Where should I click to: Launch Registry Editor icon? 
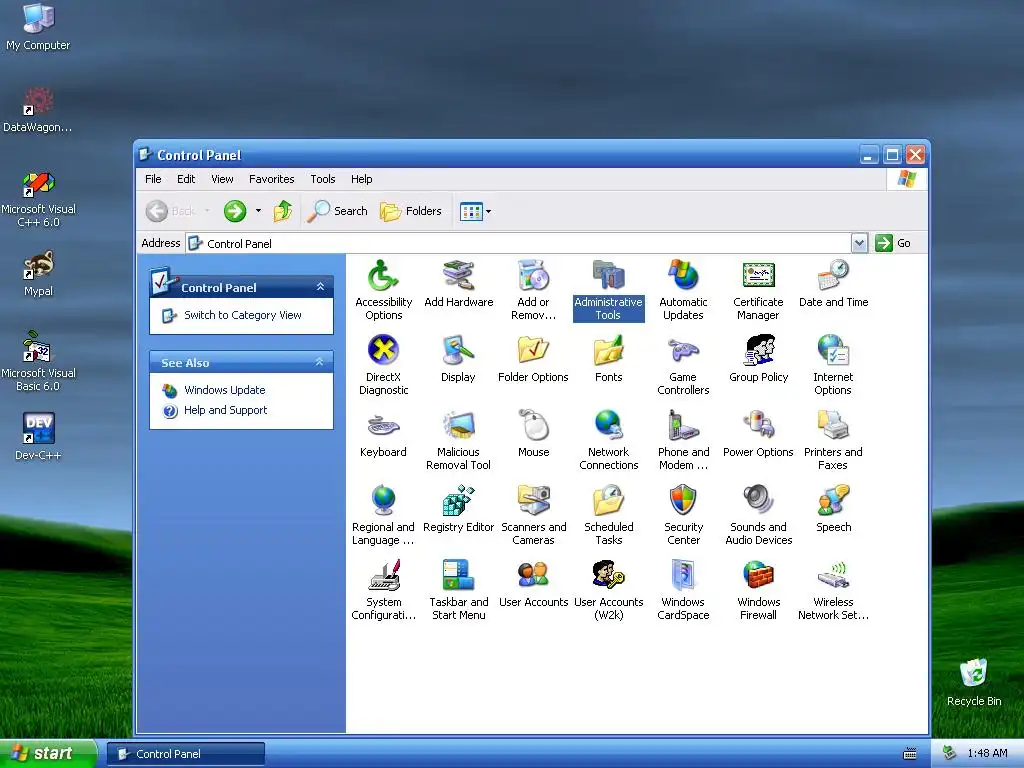(x=458, y=509)
